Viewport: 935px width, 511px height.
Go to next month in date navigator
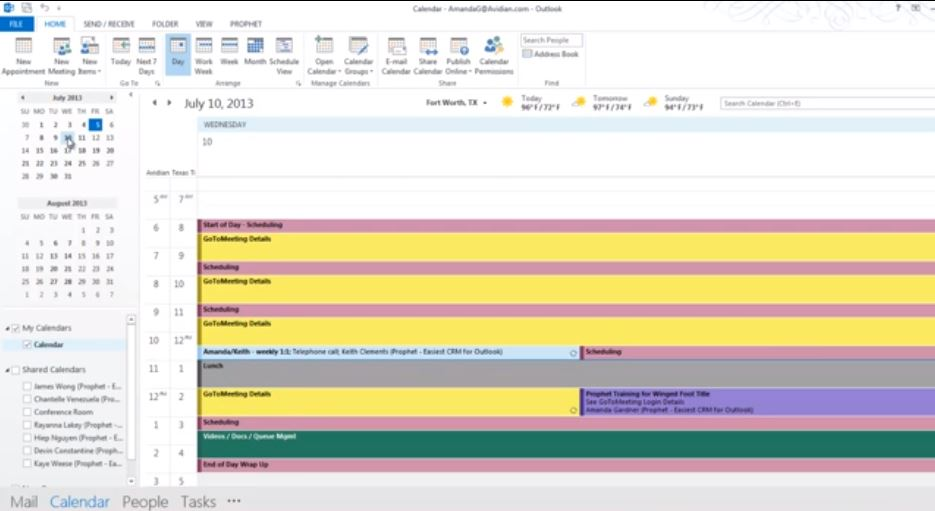pos(111,98)
